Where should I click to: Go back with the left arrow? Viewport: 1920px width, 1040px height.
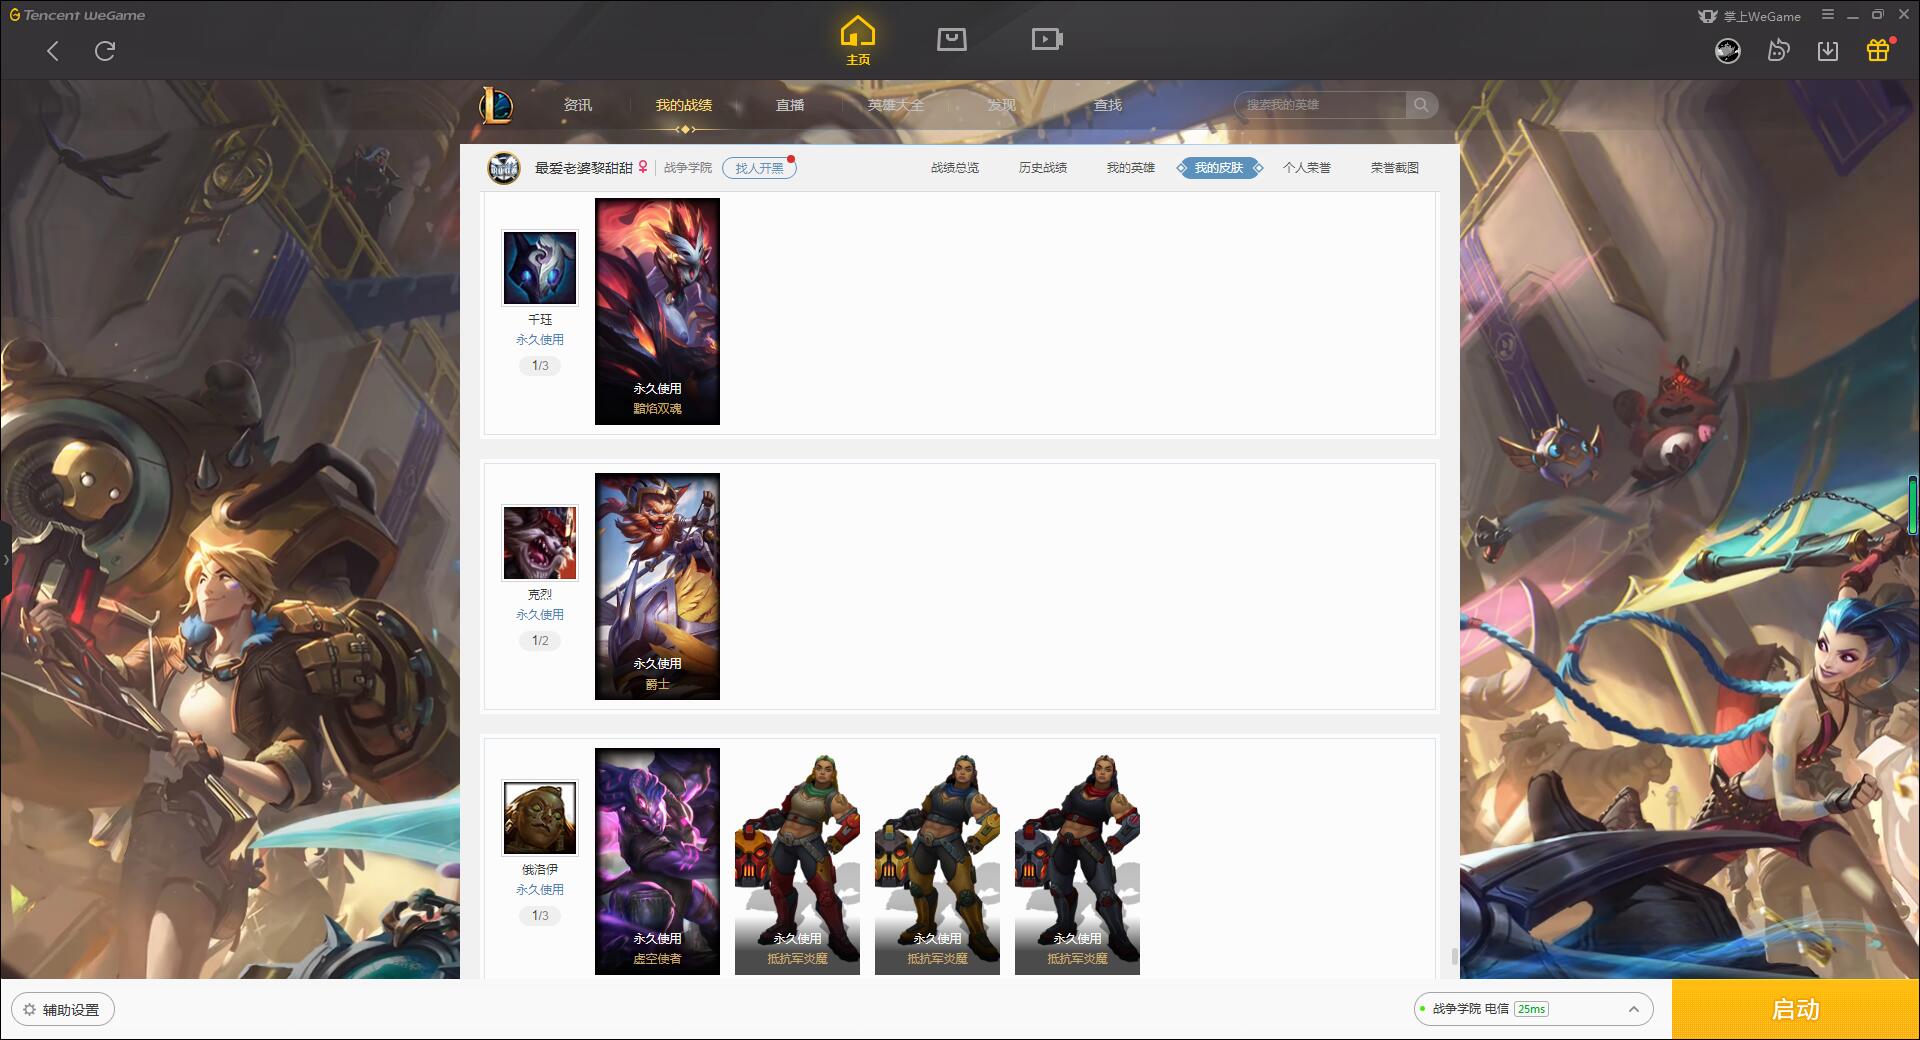point(53,51)
